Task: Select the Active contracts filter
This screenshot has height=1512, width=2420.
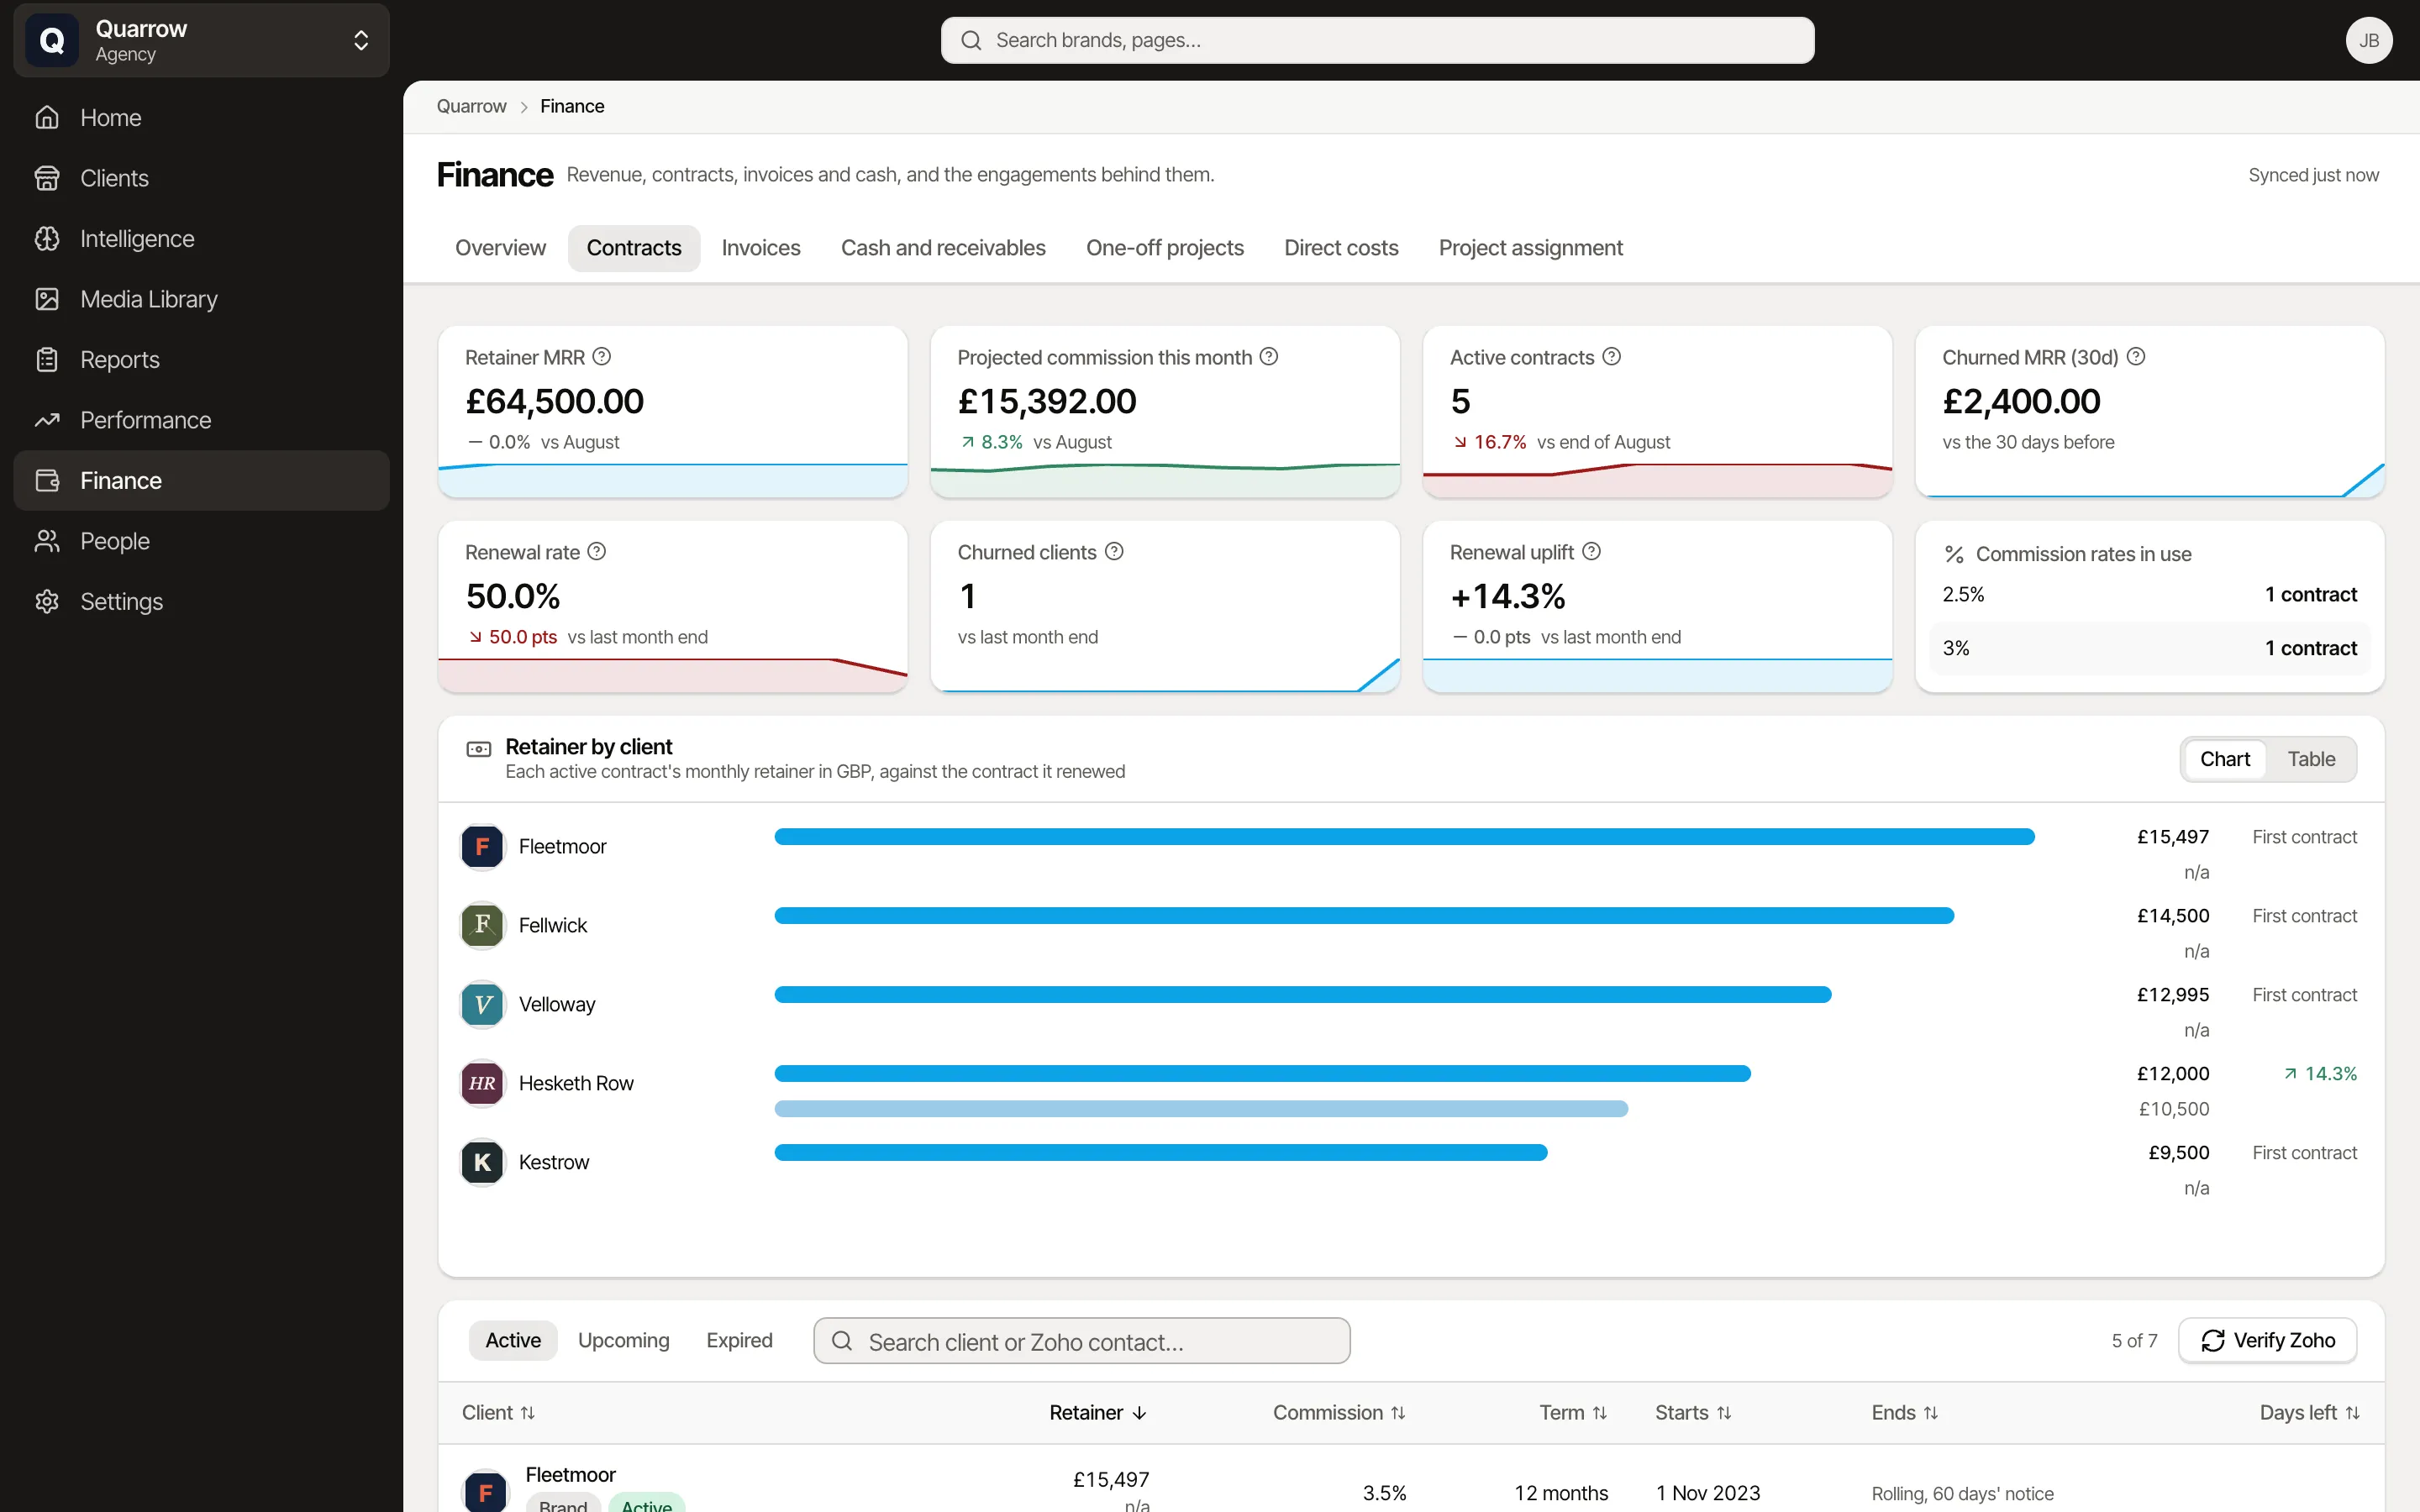Action: pos(513,1341)
